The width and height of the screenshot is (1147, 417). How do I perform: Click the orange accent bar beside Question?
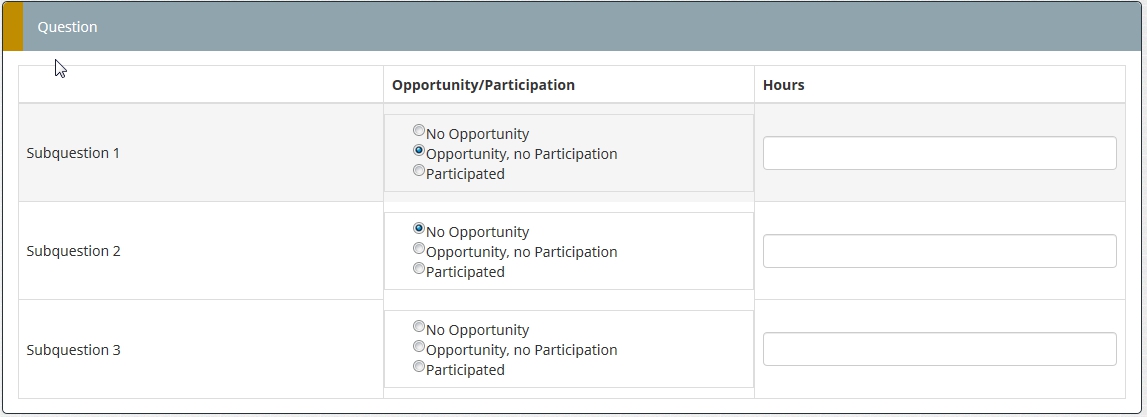pyautogui.click(x=12, y=27)
